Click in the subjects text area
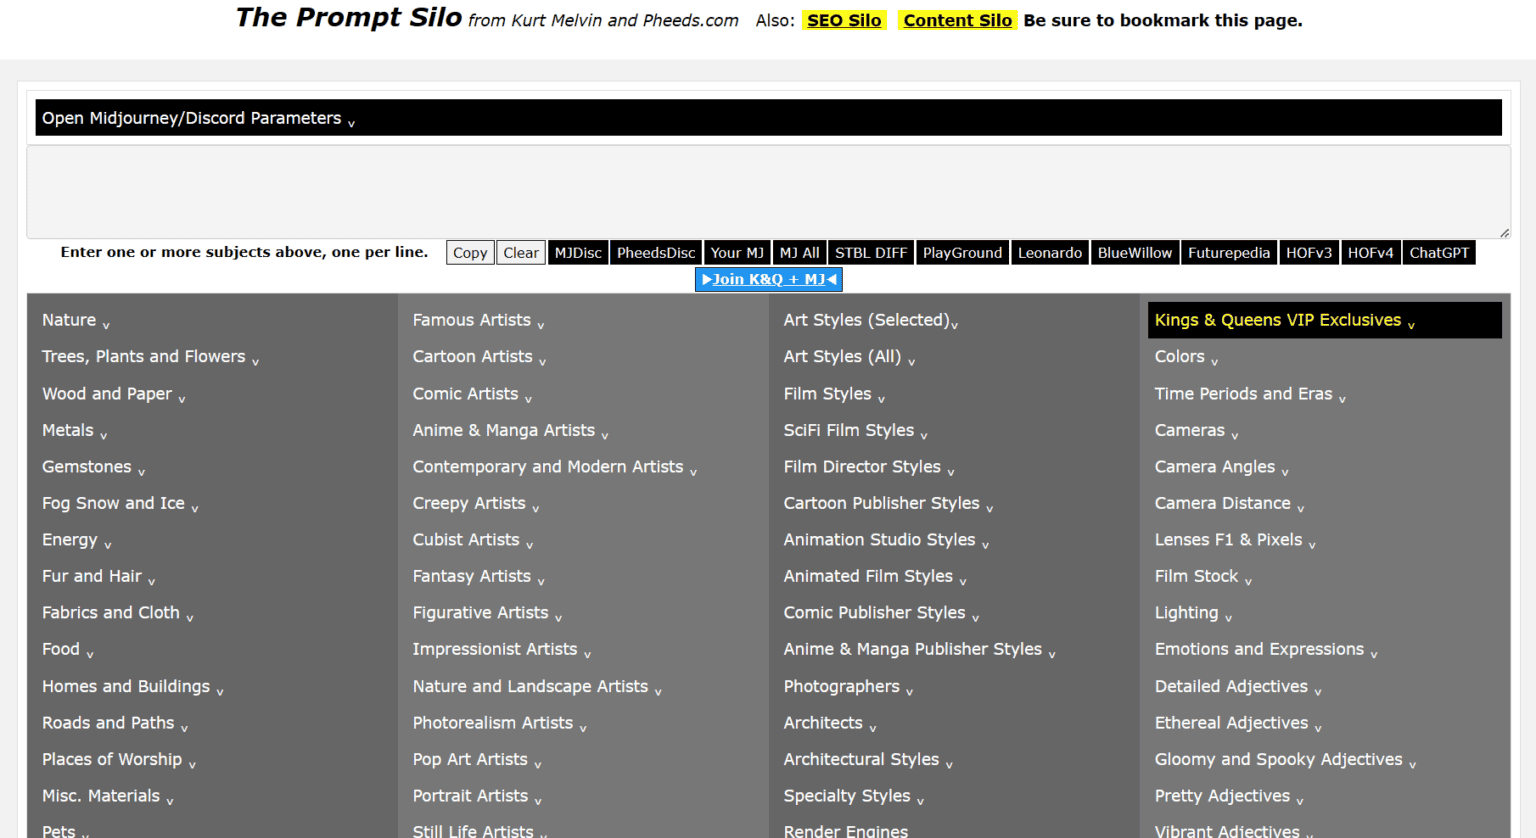Viewport: 1536px width, 838px height. pos(767,192)
